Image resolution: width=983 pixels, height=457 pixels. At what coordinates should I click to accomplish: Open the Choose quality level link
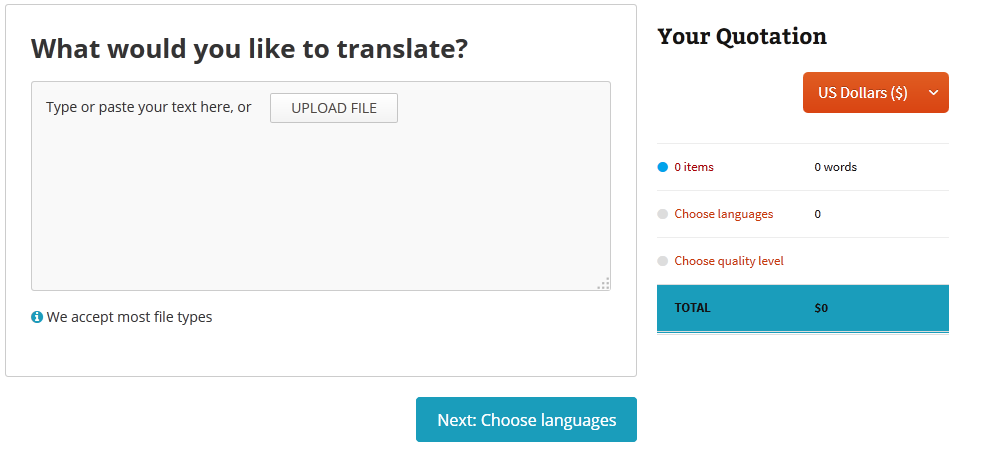pyautogui.click(x=729, y=261)
